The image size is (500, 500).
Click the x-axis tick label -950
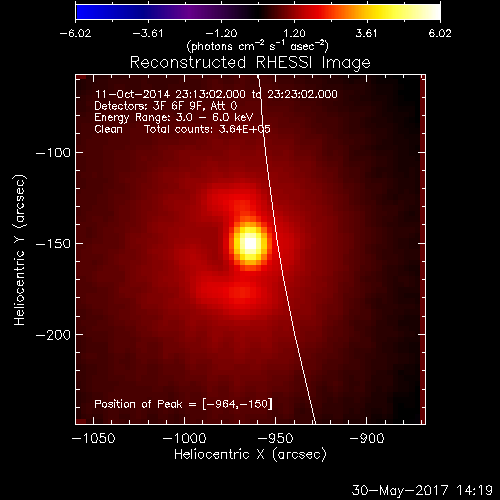pyautogui.click(x=276, y=438)
